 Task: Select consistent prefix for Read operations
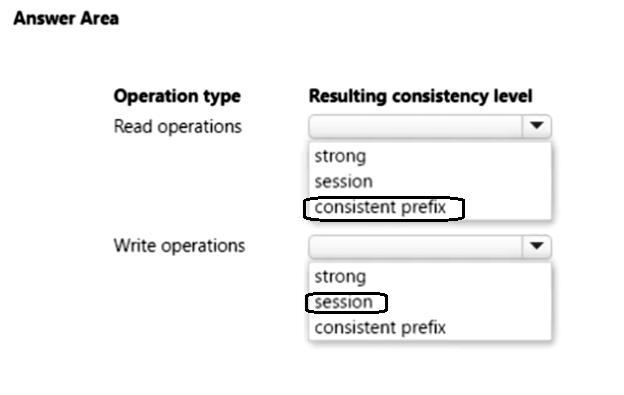pyautogui.click(x=380, y=207)
